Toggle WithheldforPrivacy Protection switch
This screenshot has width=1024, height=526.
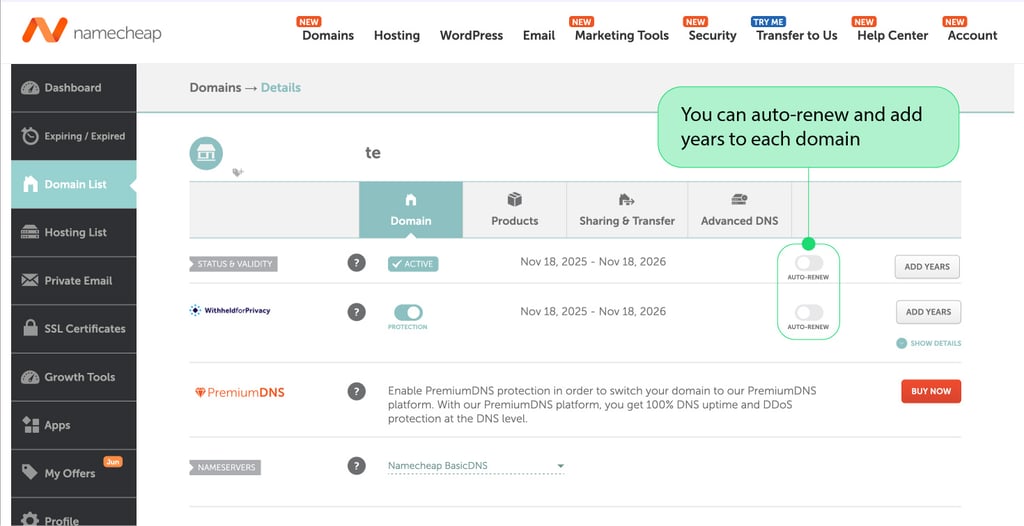408,312
